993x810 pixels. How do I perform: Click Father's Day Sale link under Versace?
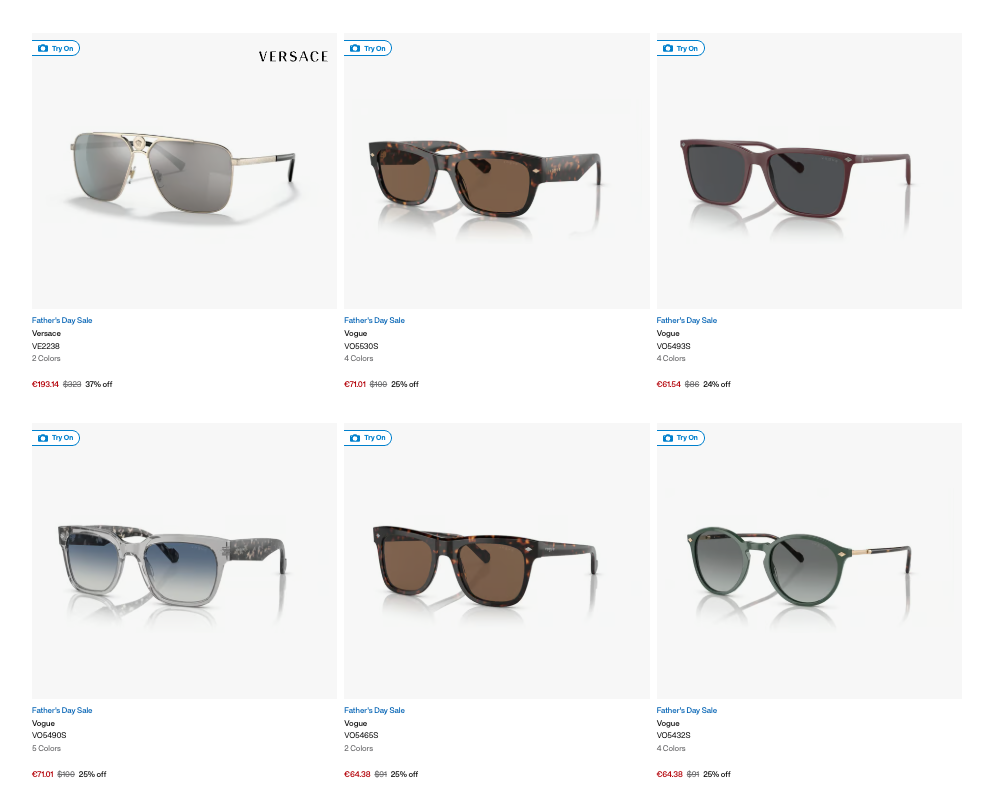coord(62,320)
